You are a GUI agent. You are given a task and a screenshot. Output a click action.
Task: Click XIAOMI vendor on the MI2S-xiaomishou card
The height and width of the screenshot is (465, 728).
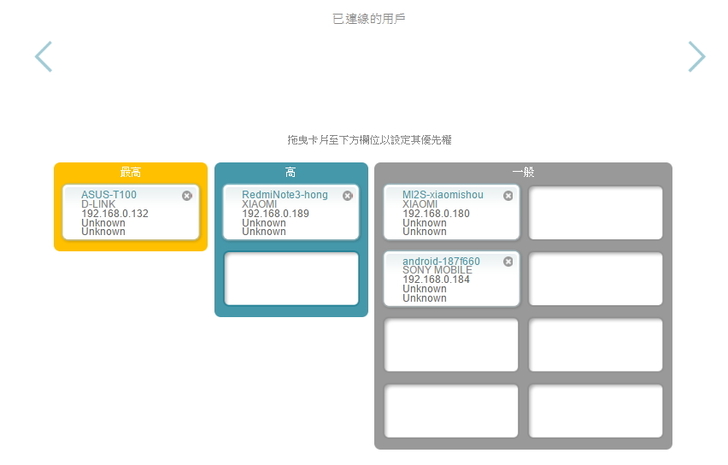[x=420, y=204]
